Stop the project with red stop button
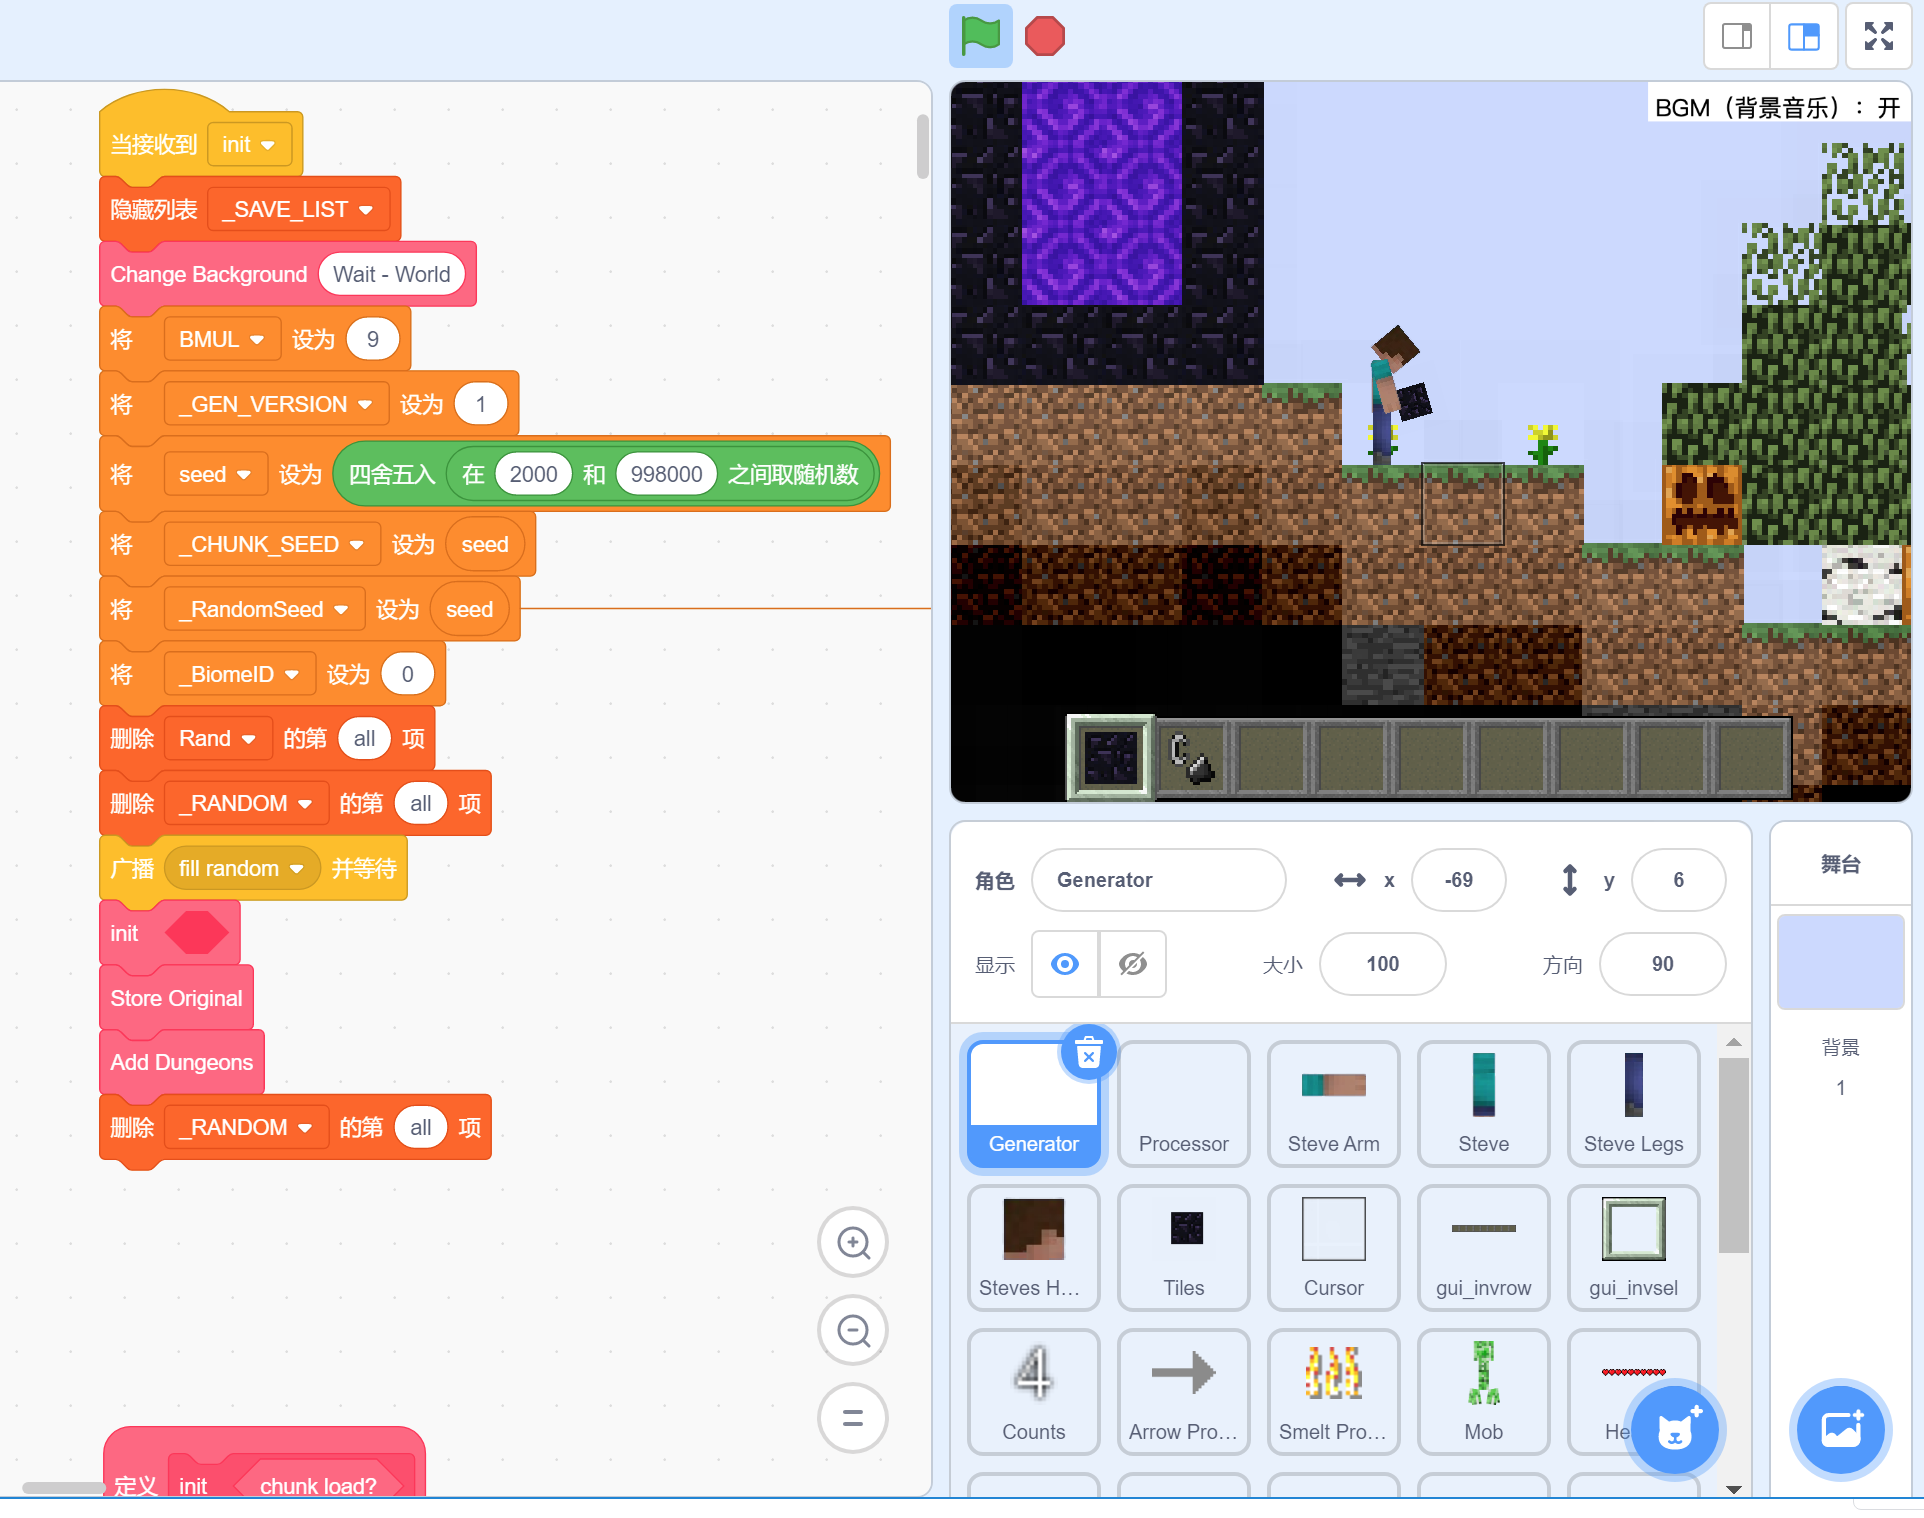 [x=1044, y=37]
